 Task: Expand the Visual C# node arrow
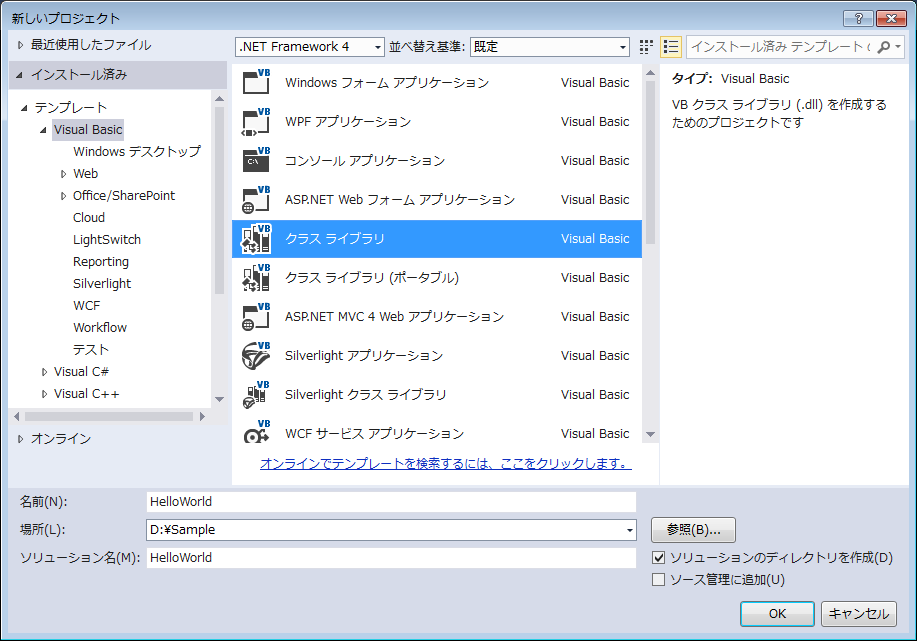[x=44, y=372]
